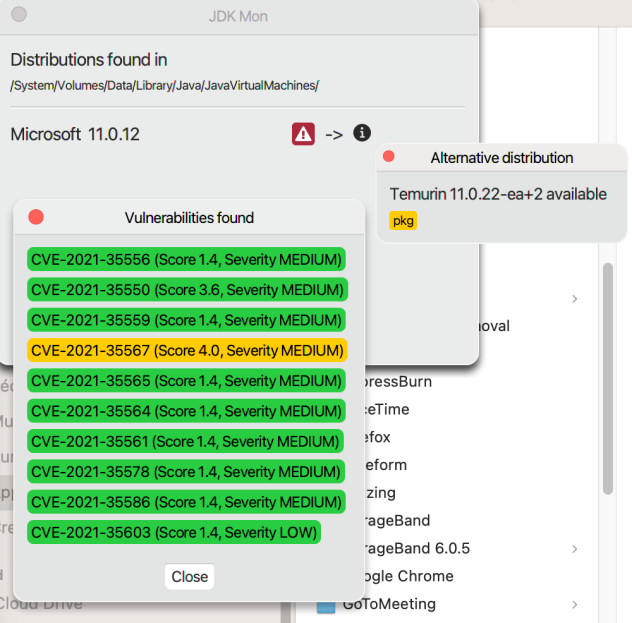Close the Alternative distribution popup

389,157
